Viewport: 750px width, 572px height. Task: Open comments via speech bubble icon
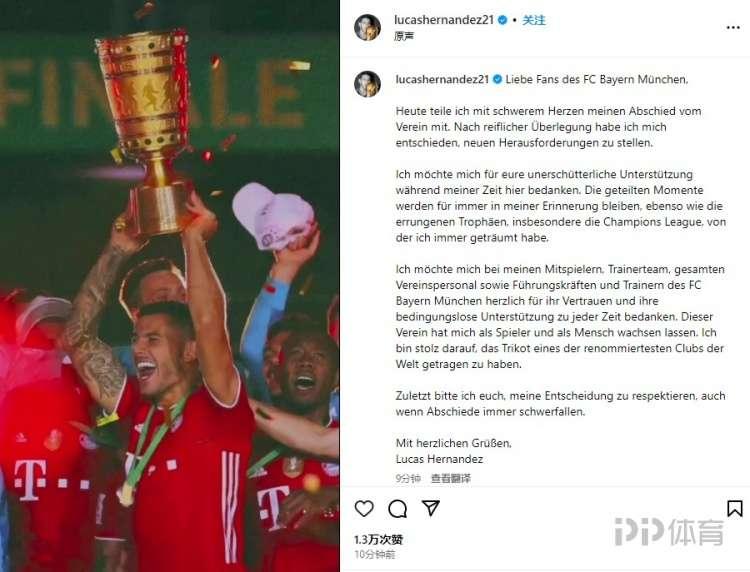(x=397, y=509)
